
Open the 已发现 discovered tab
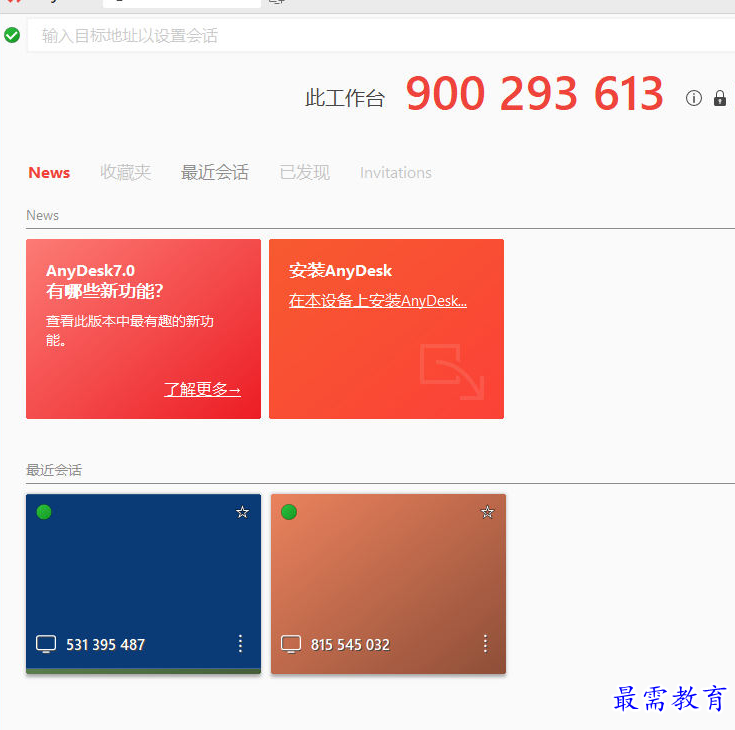tap(305, 173)
